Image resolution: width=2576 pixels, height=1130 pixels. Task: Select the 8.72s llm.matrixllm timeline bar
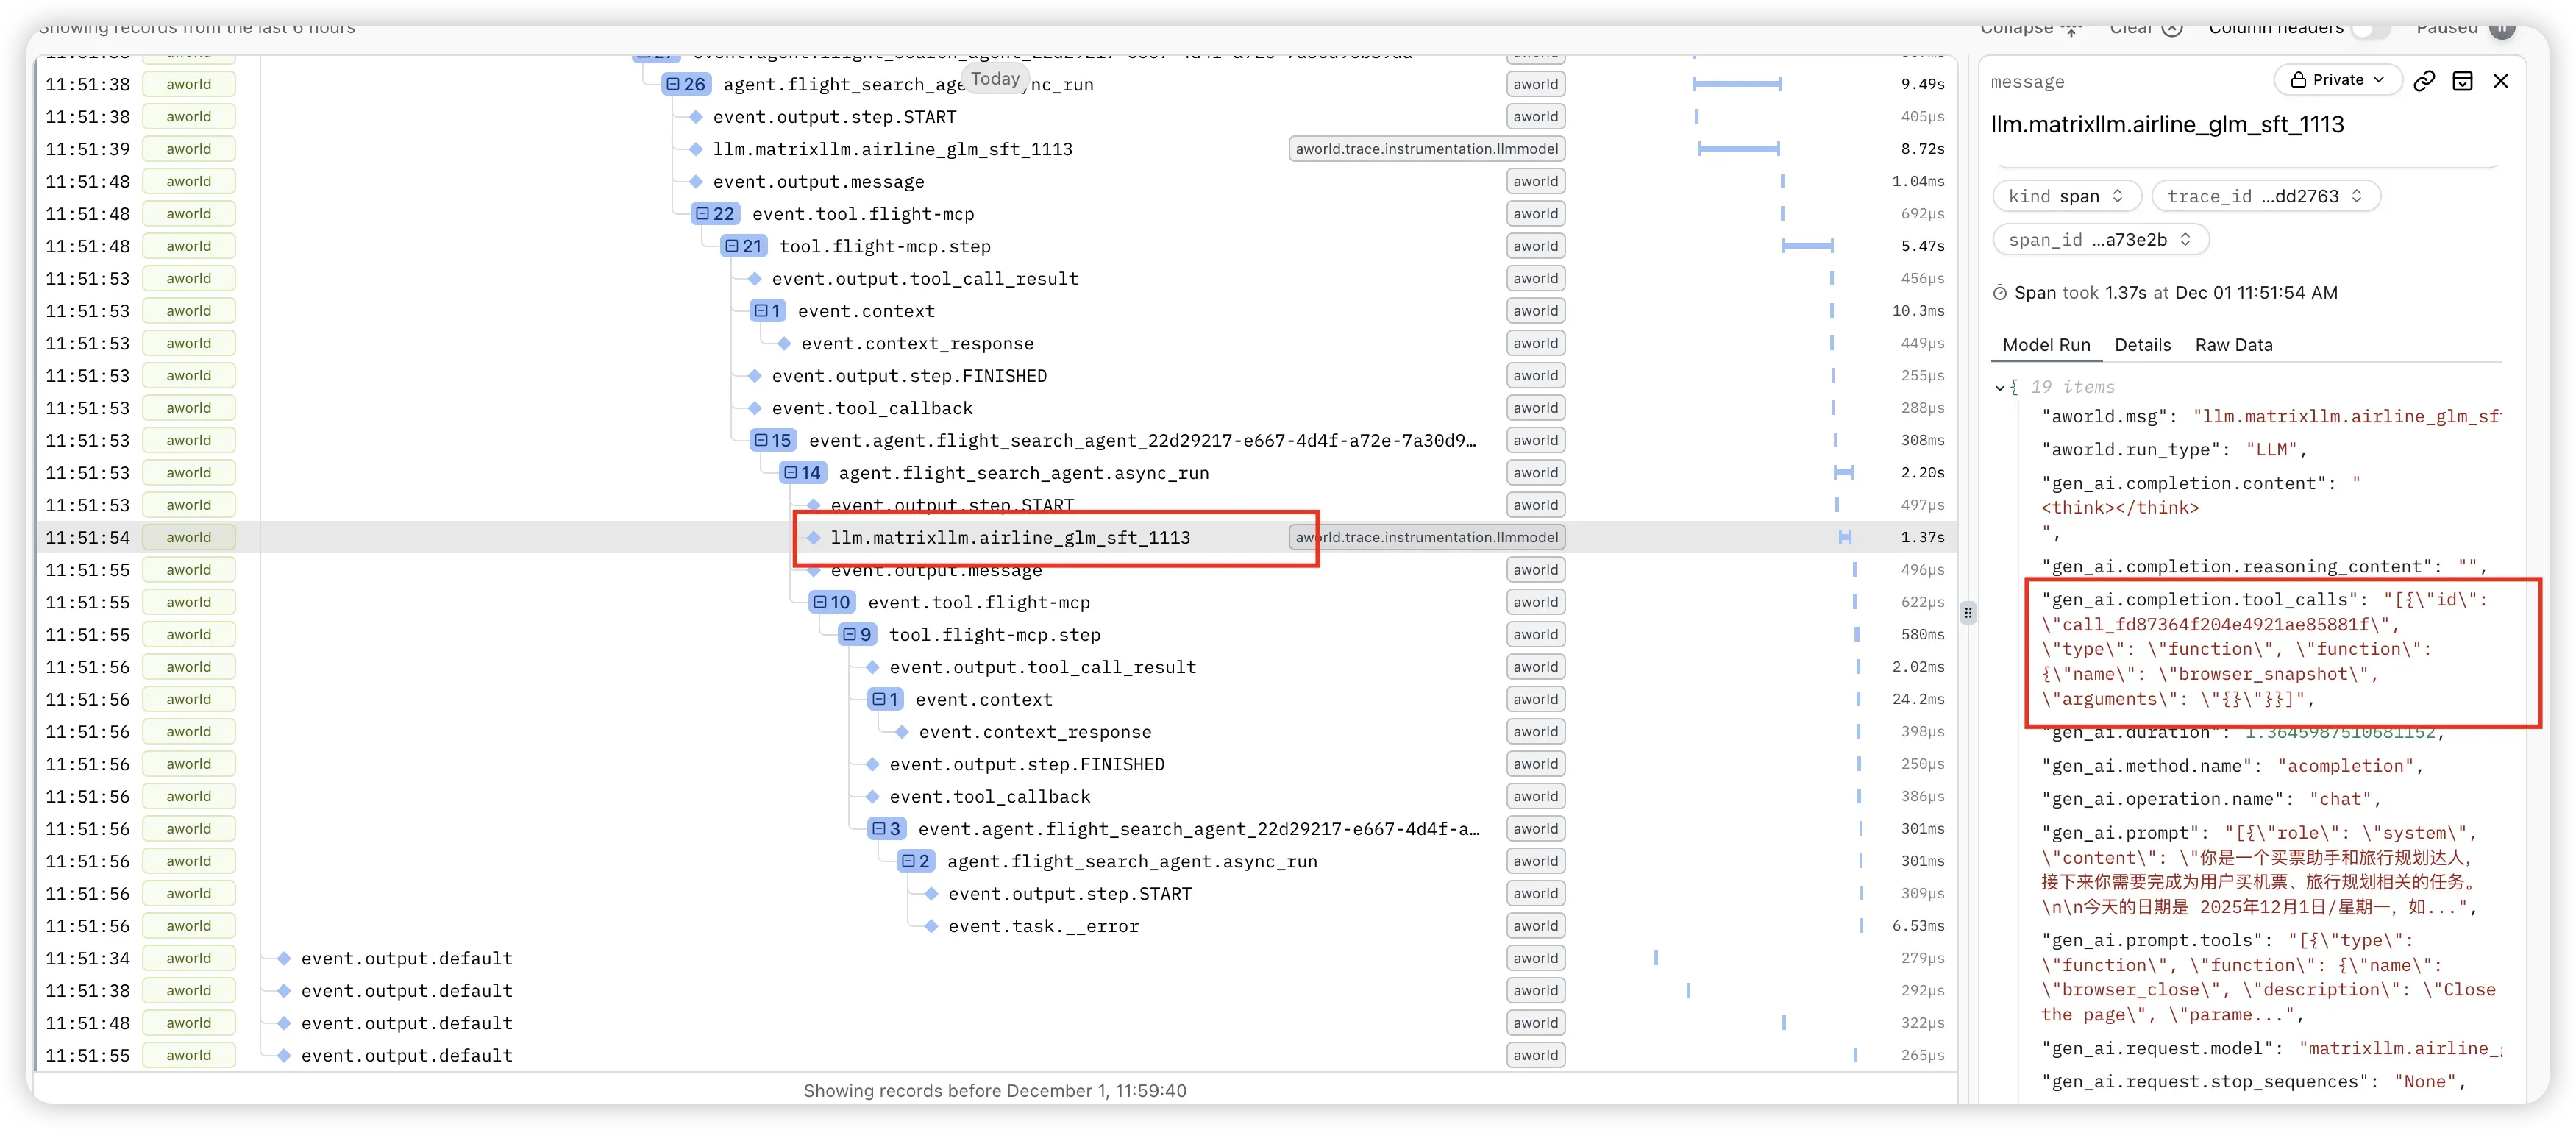click(x=1738, y=149)
